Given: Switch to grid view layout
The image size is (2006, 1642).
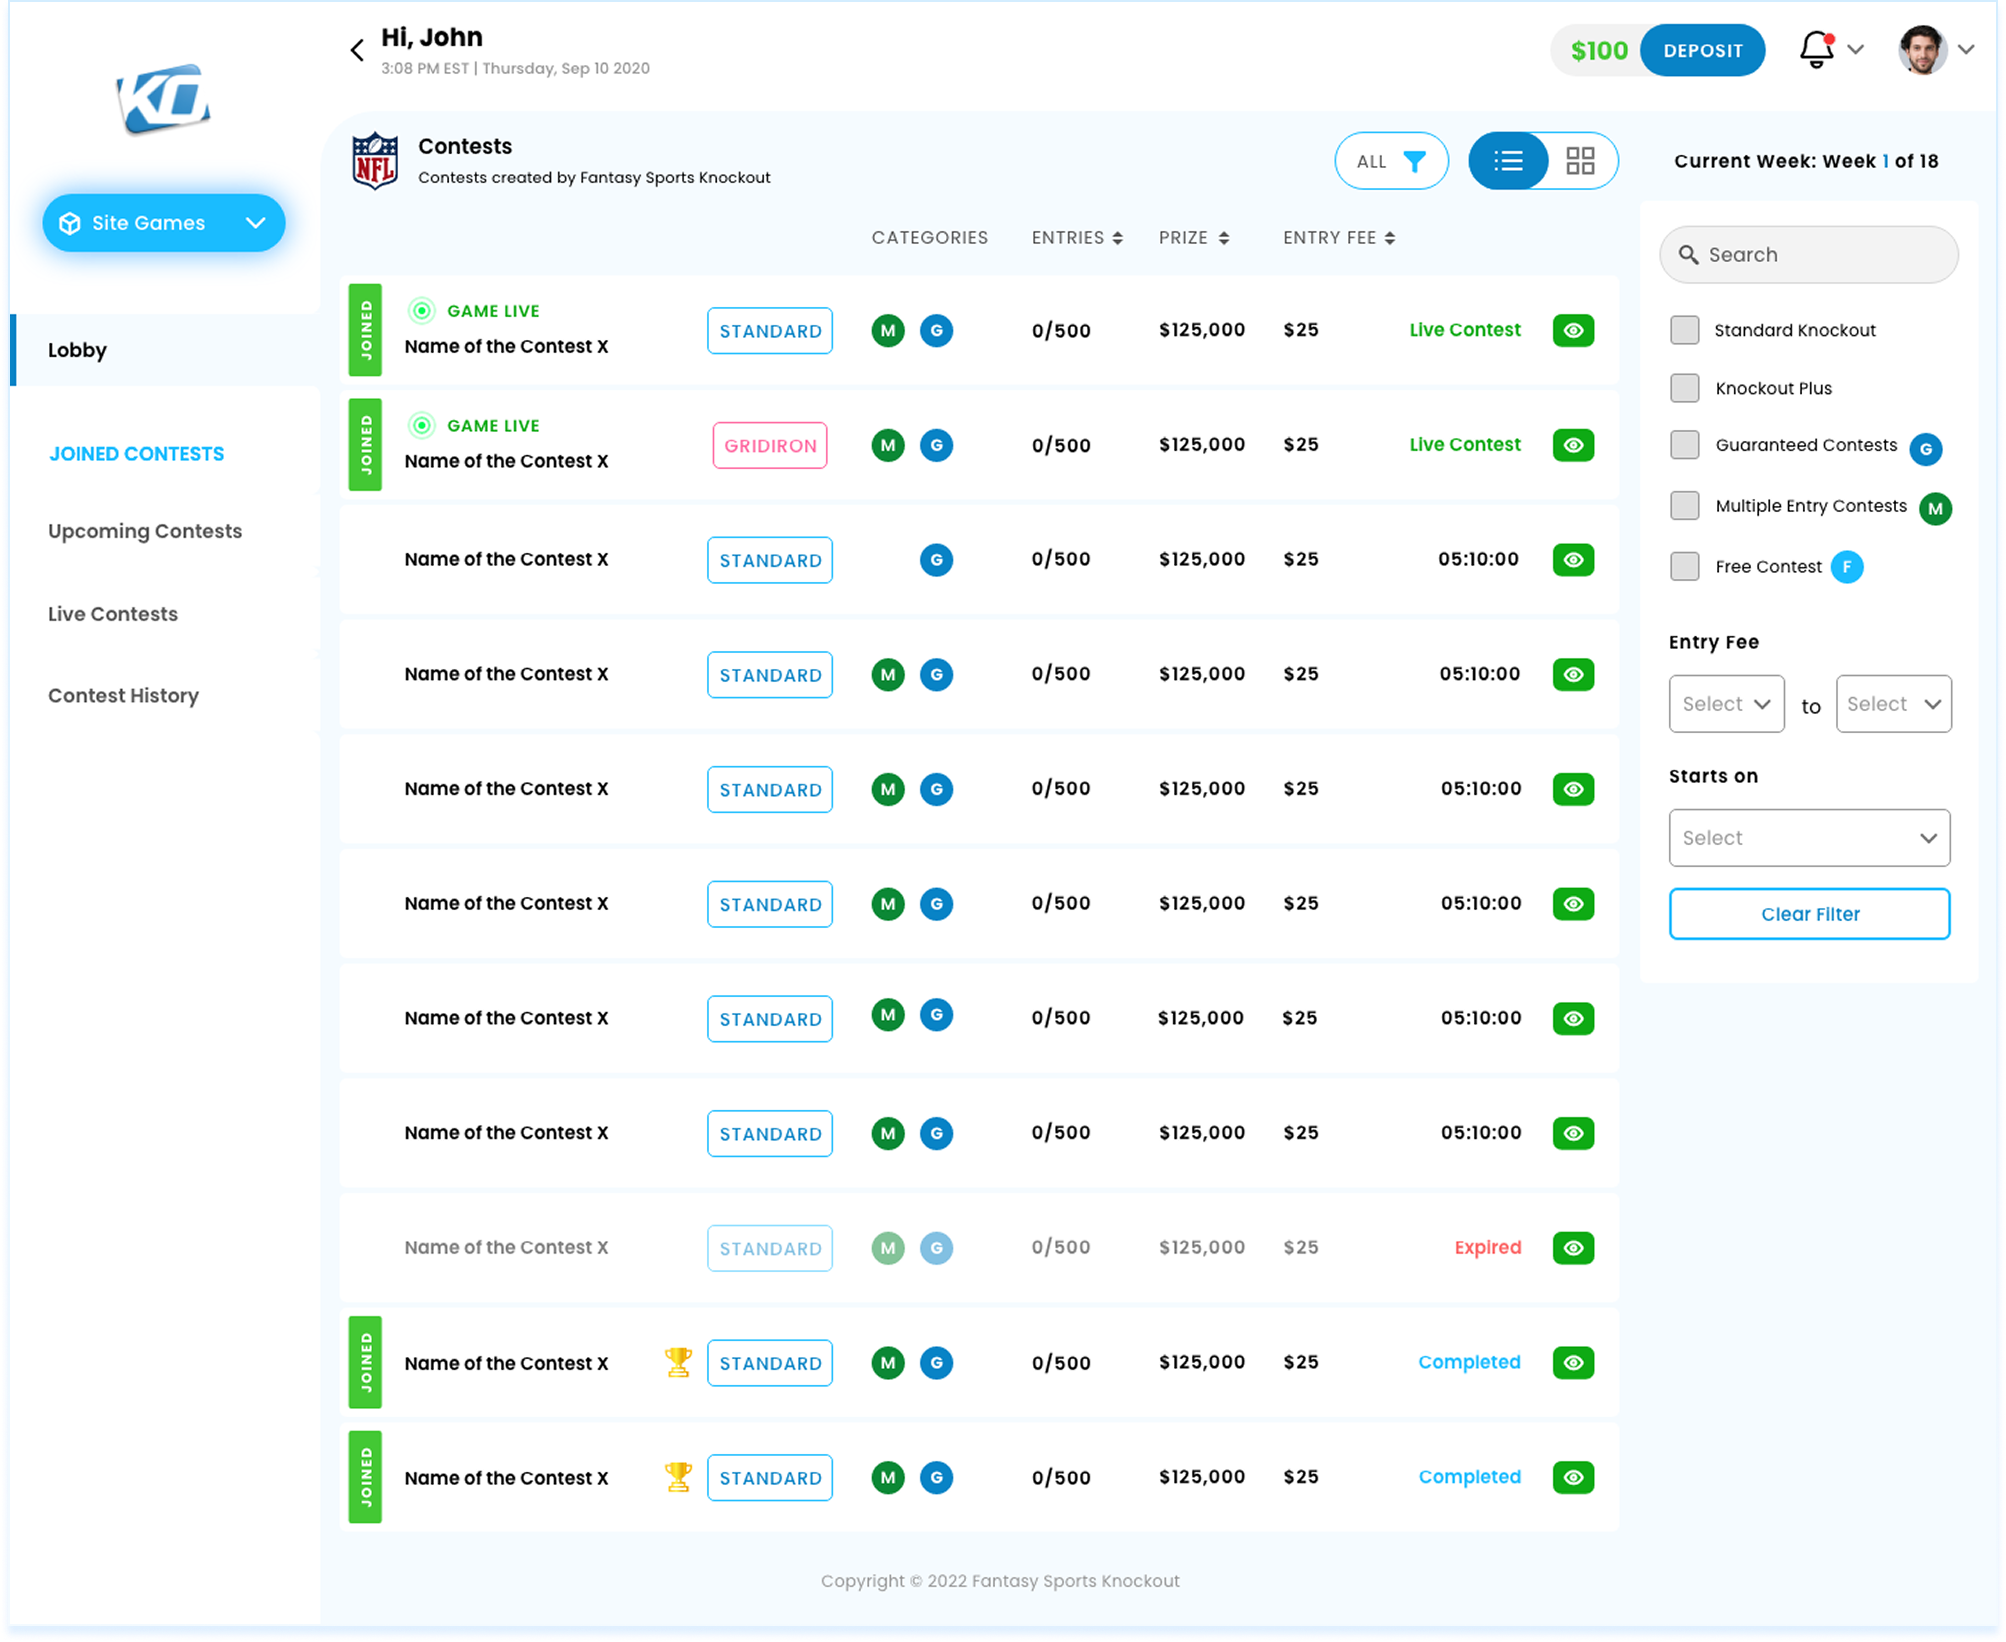Looking at the screenshot, I should (x=1580, y=161).
